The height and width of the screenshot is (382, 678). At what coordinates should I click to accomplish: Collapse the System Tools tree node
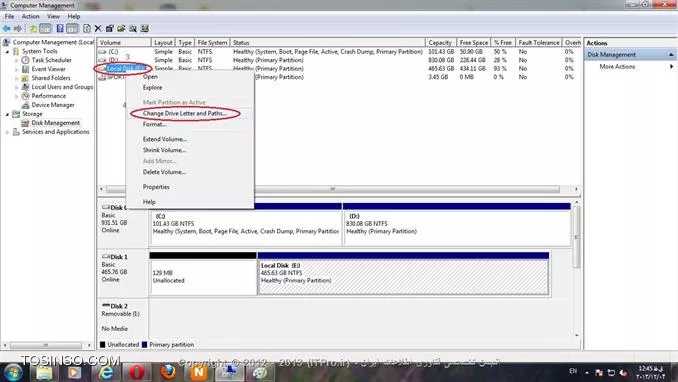7,51
